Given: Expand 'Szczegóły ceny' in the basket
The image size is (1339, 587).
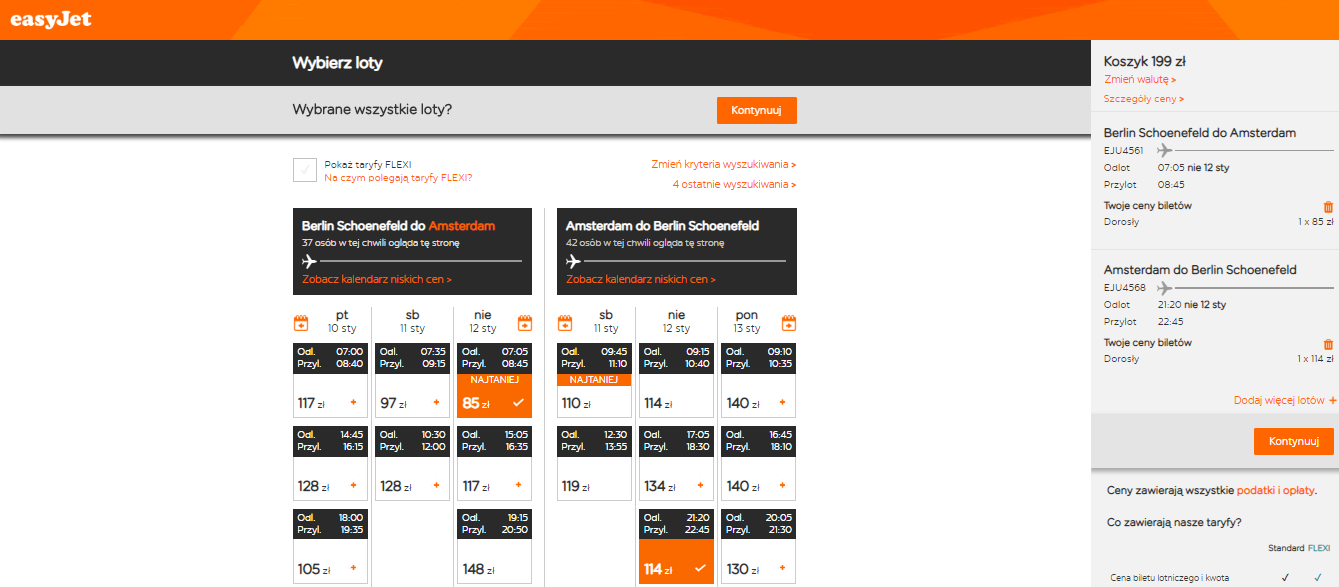Looking at the screenshot, I should pyautogui.click(x=1144, y=99).
